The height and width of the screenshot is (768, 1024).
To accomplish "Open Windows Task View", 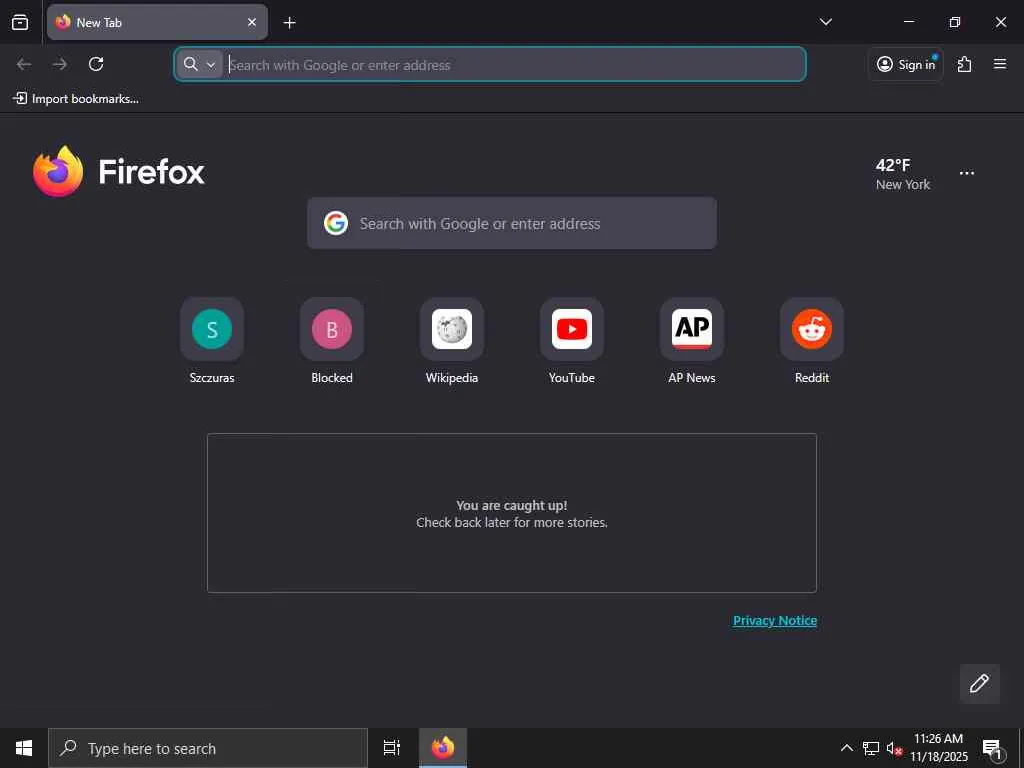I will tap(392, 748).
